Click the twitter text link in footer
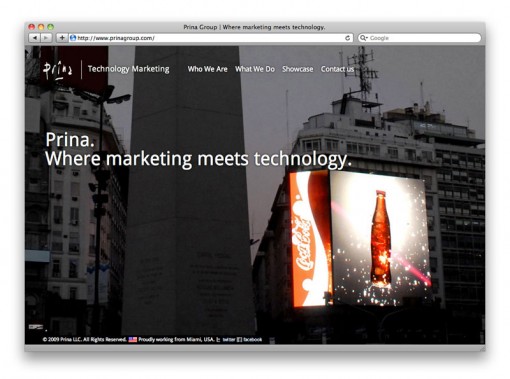This screenshot has height=379, width=510. point(229,340)
